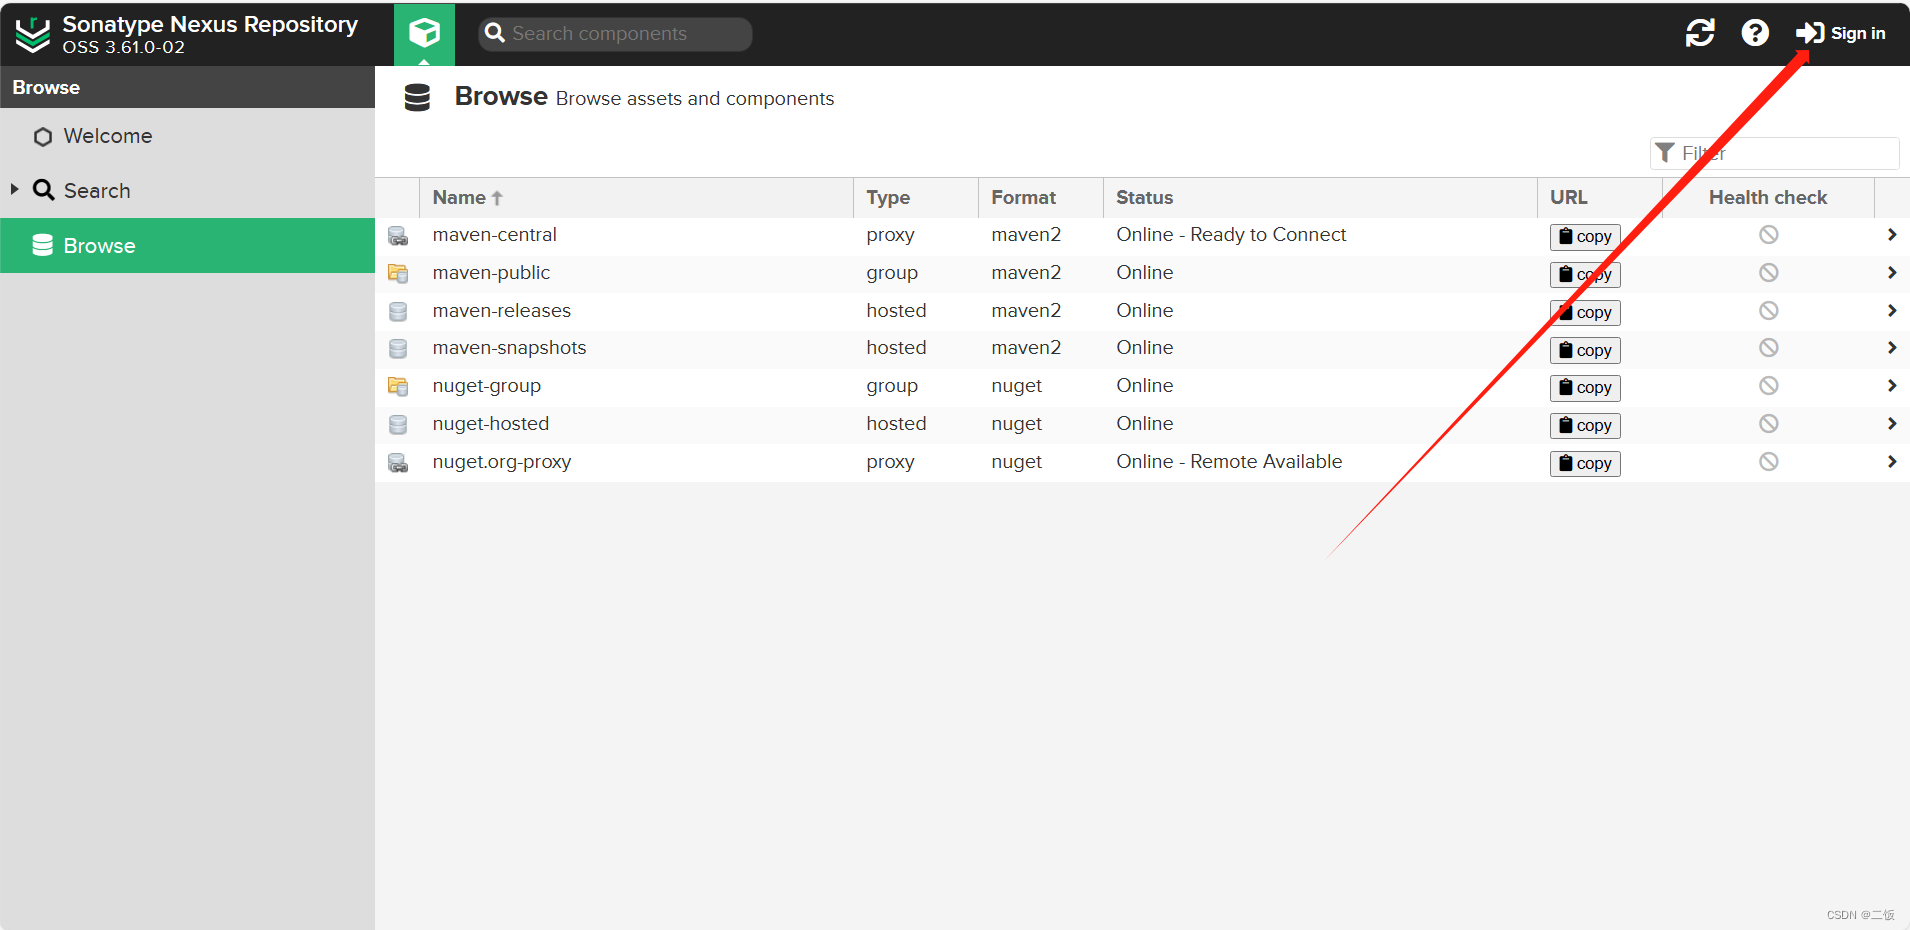Viewport: 1910px width, 930px height.
Task: Click the refresh icon in the header
Action: pyautogui.click(x=1700, y=33)
